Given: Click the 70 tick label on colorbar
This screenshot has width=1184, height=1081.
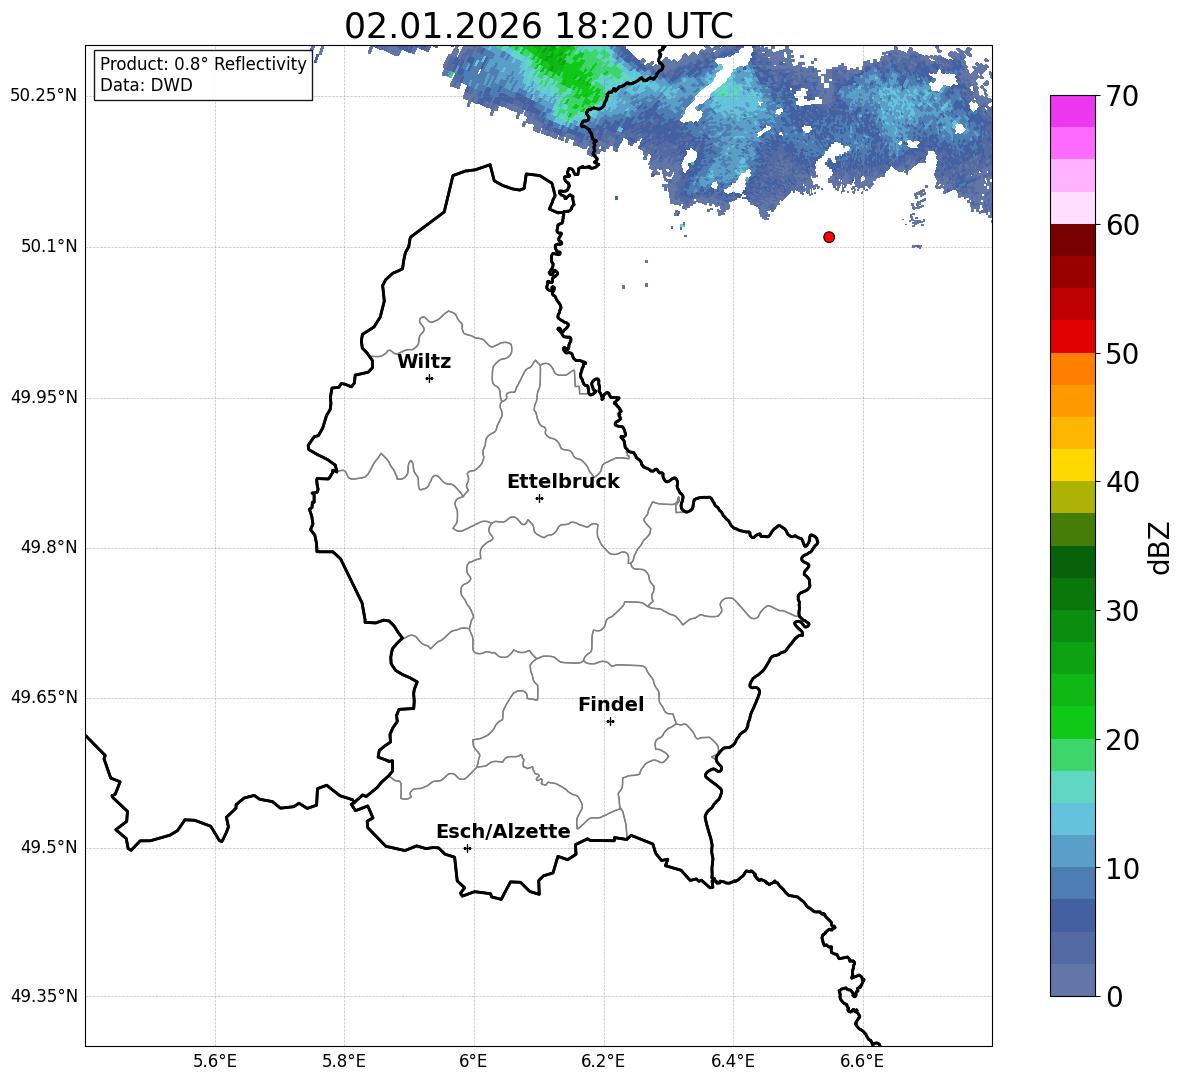Looking at the screenshot, I should tap(1122, 96).
